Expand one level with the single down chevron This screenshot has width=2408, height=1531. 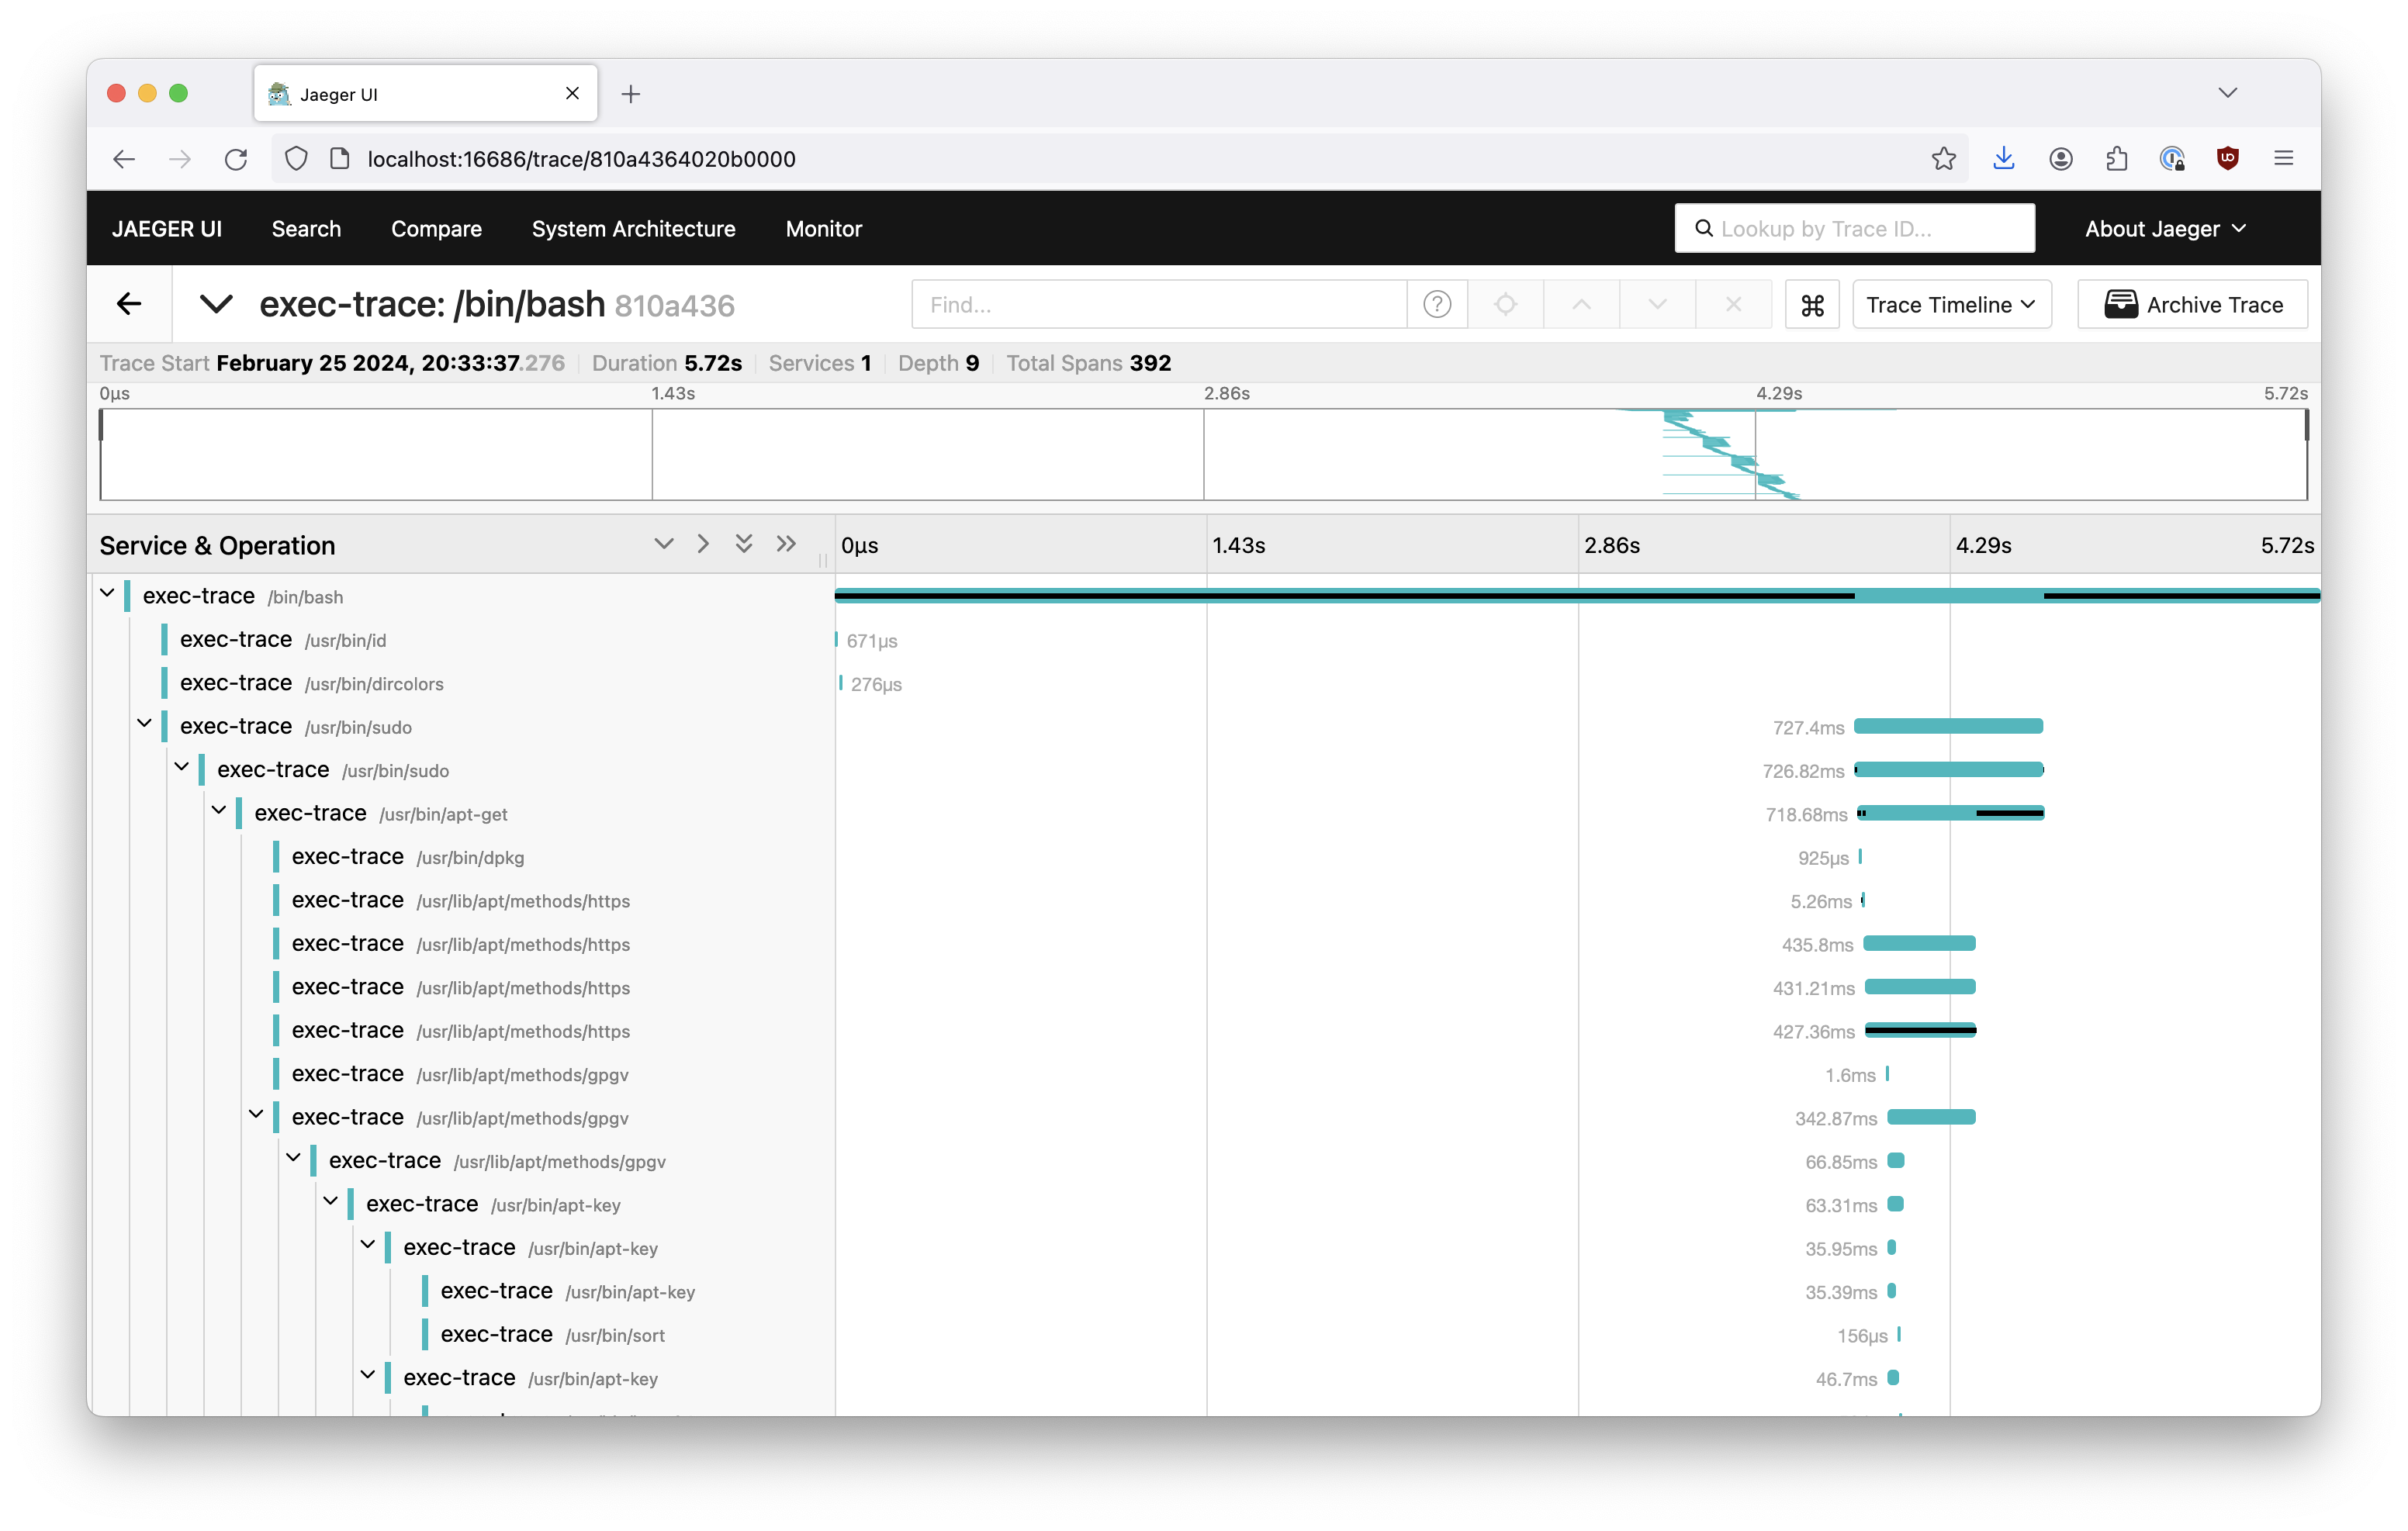pos(663,544)
